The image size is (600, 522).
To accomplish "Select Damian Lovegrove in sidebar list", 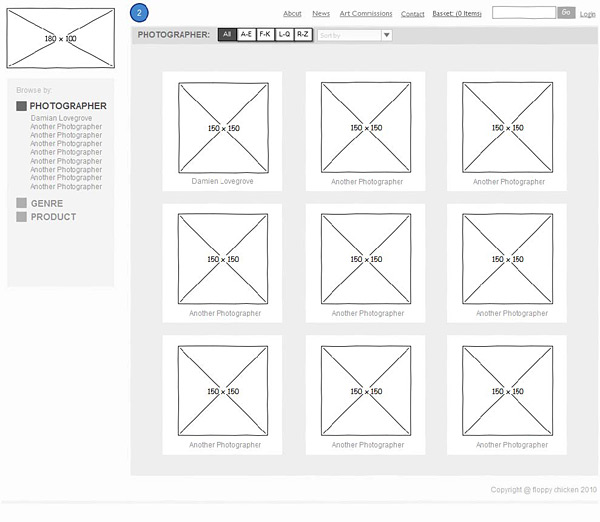I will 61,118.
